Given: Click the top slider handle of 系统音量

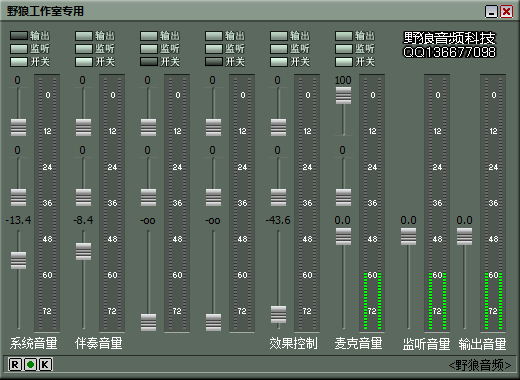Looking at the screenshot, I should click(18, 127).
